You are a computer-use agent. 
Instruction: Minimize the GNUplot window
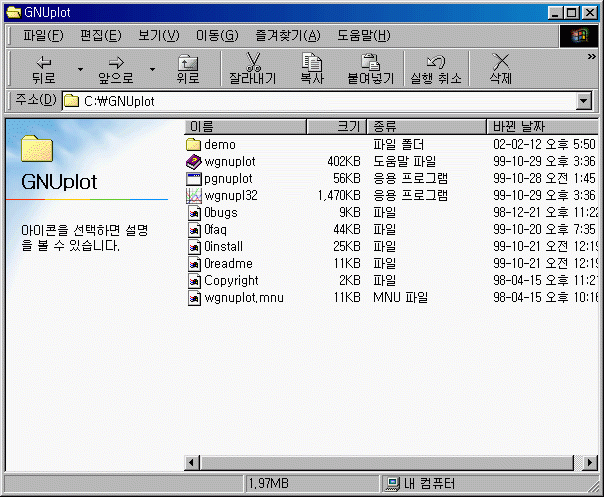pos(555,13)
